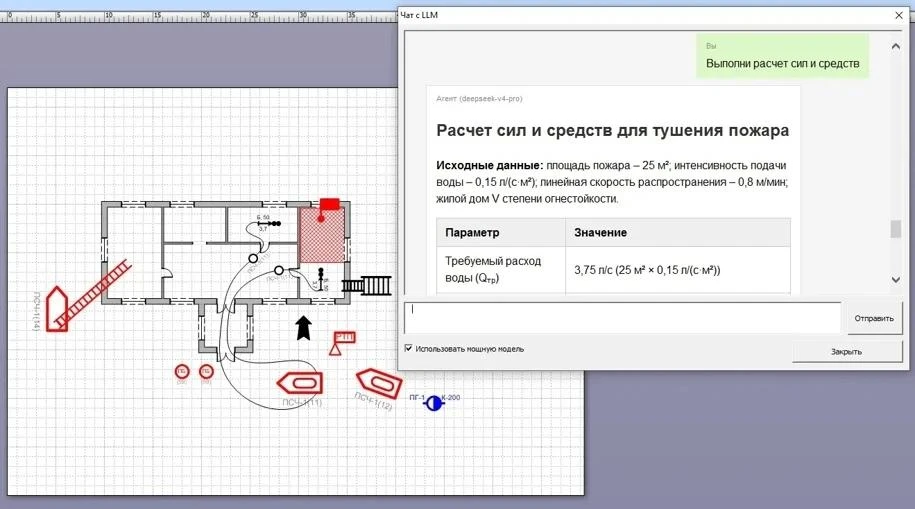This screenshot has height=509, width=915.
Task: Click the blue fire hydrant ПГ-1 symbol
Action: pos(433,403)
